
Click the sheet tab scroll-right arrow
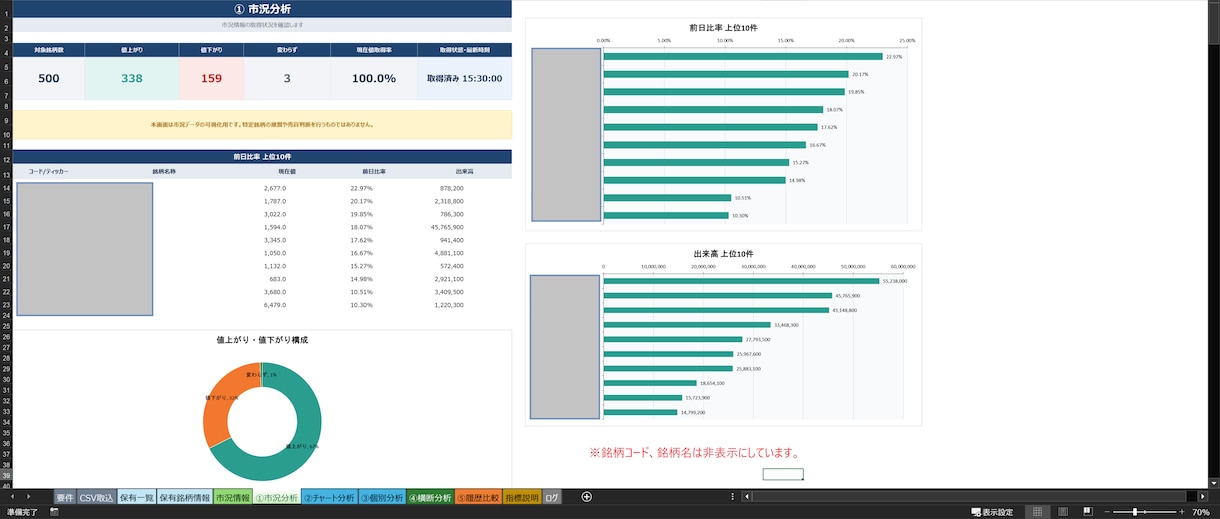point(28,497)
